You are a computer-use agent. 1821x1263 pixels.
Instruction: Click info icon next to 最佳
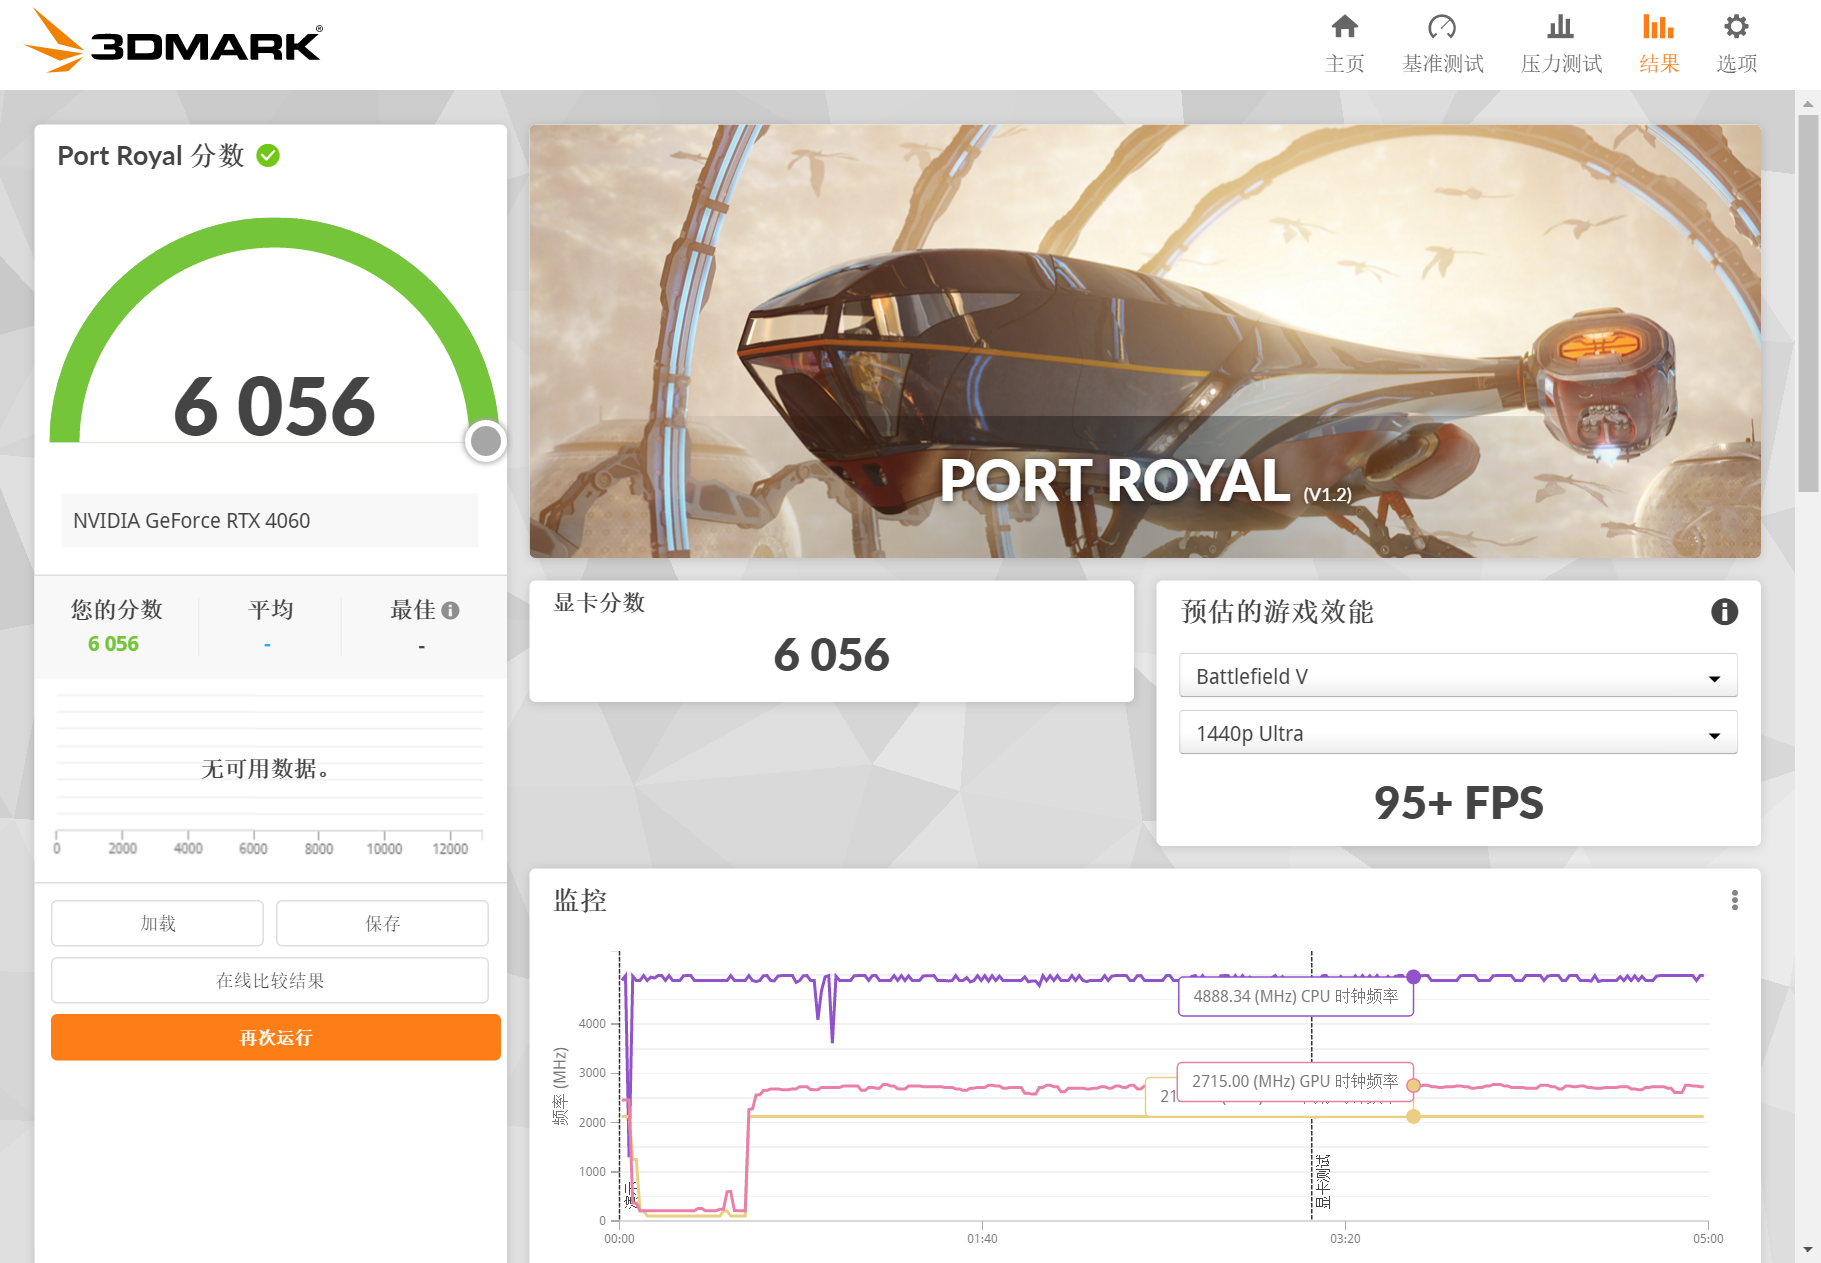point(451,610)
